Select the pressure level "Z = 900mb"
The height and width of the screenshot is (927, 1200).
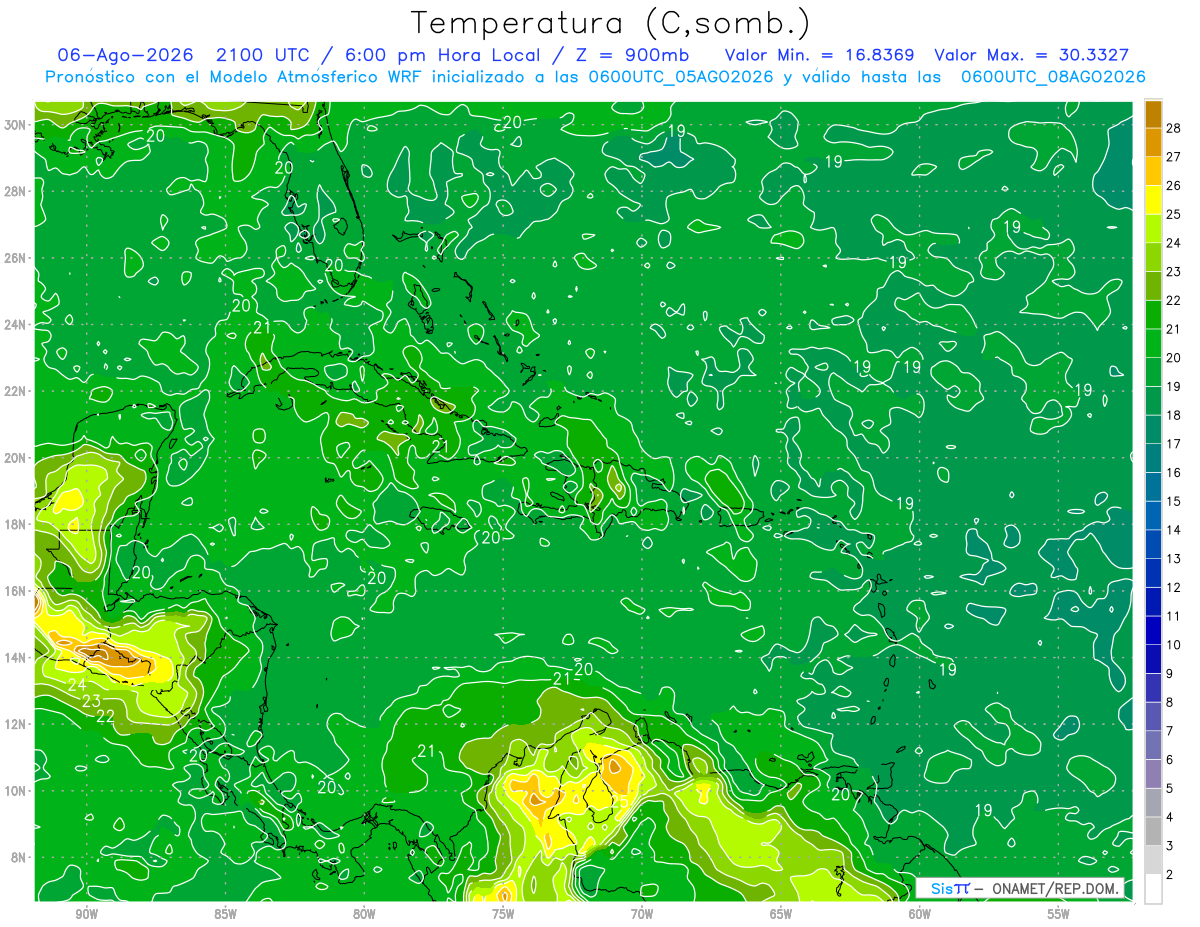tap(634, 55)
